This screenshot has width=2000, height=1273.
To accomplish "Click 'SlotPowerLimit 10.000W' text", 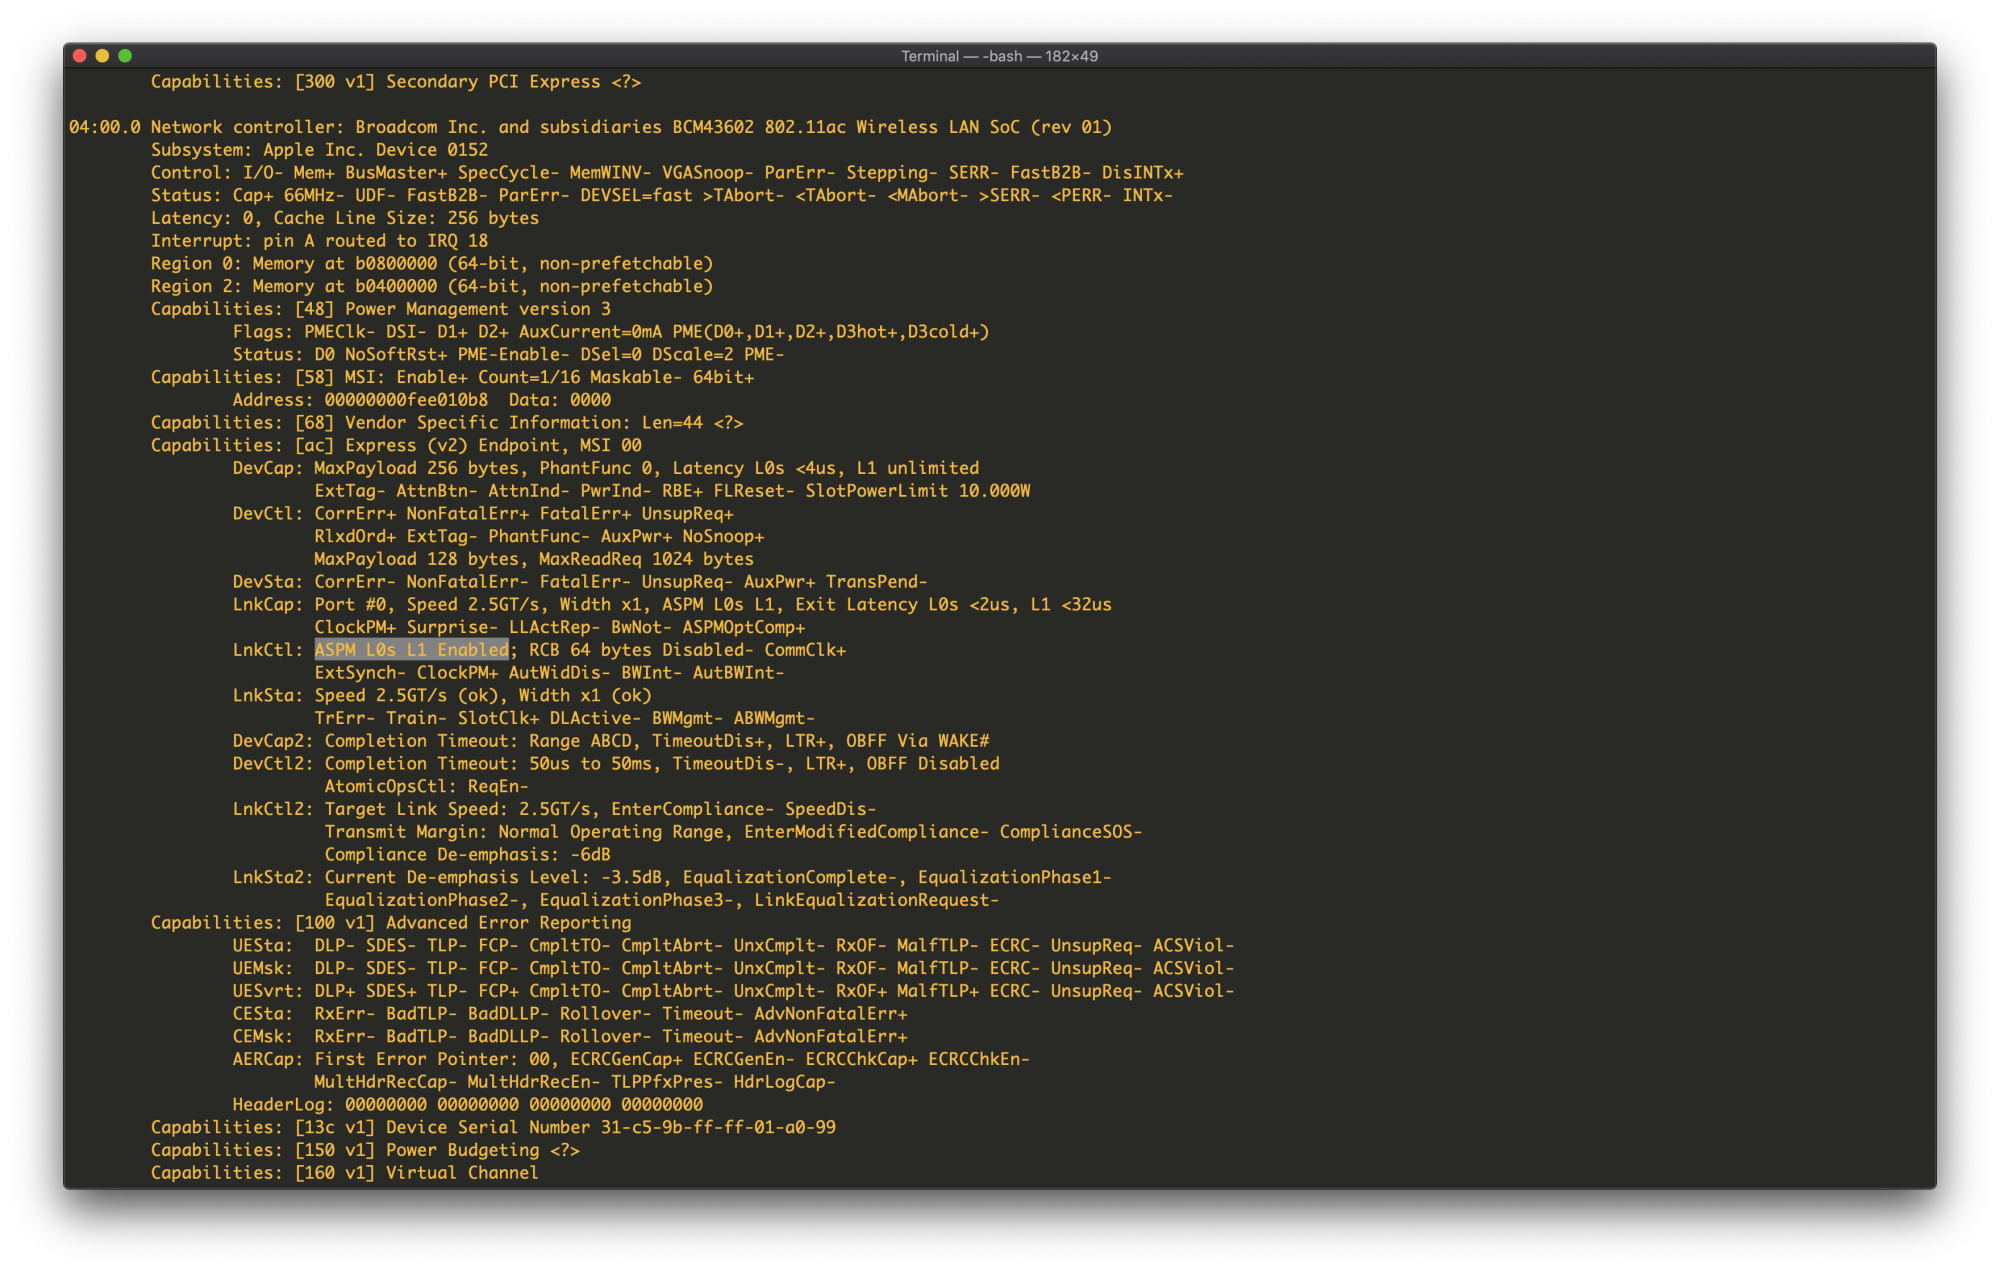I will click(x=917, y=491).
